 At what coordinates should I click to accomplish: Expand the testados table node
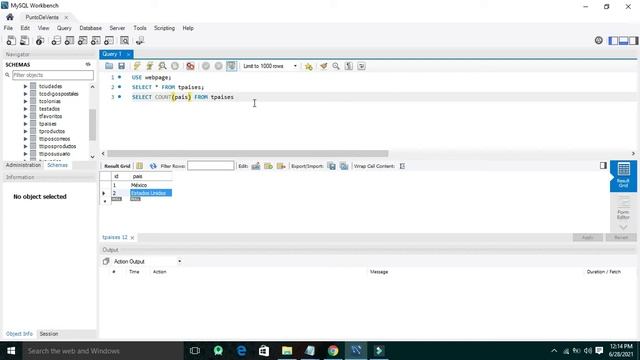click(25, 109)
